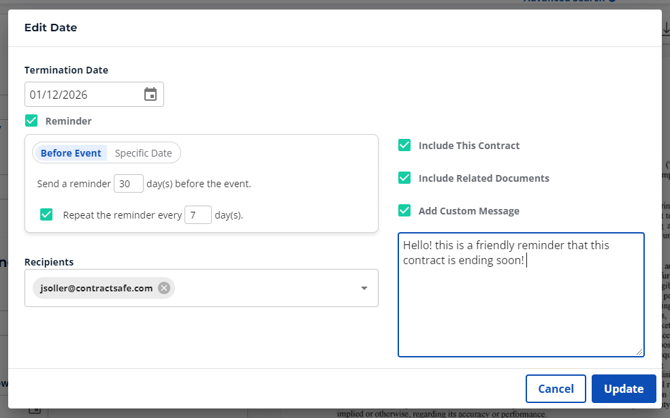Uncheck Include Related Documents
This screenshot has width=670, height=418.
[x=404, y=178]
